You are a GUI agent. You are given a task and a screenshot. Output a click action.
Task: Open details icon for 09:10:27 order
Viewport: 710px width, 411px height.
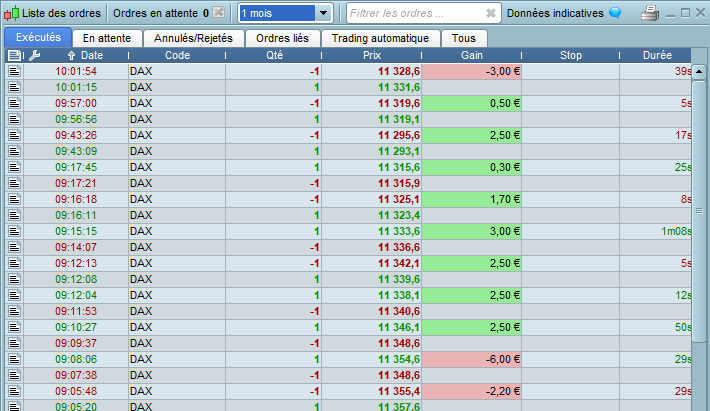(x=14, y=327)
